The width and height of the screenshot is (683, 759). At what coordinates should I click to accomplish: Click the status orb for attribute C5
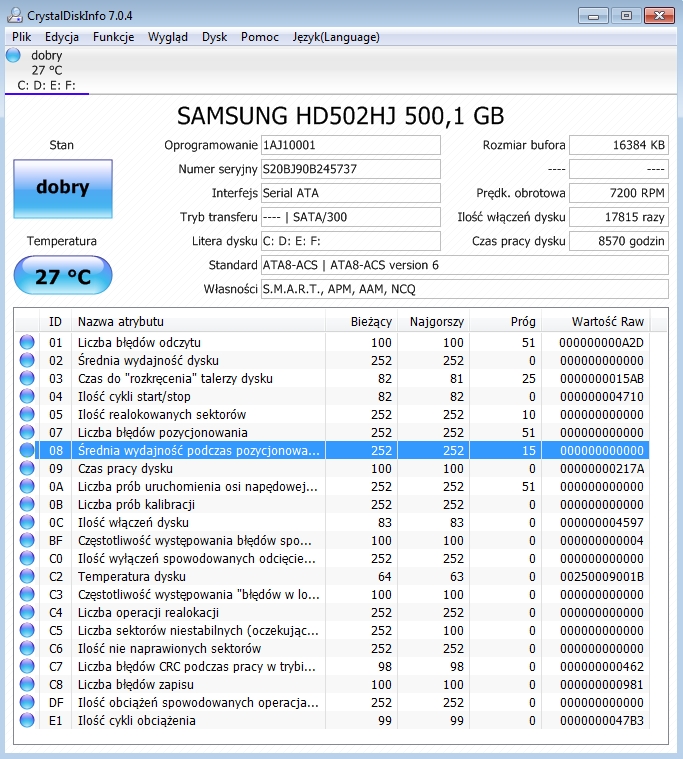tap(27, 630)
